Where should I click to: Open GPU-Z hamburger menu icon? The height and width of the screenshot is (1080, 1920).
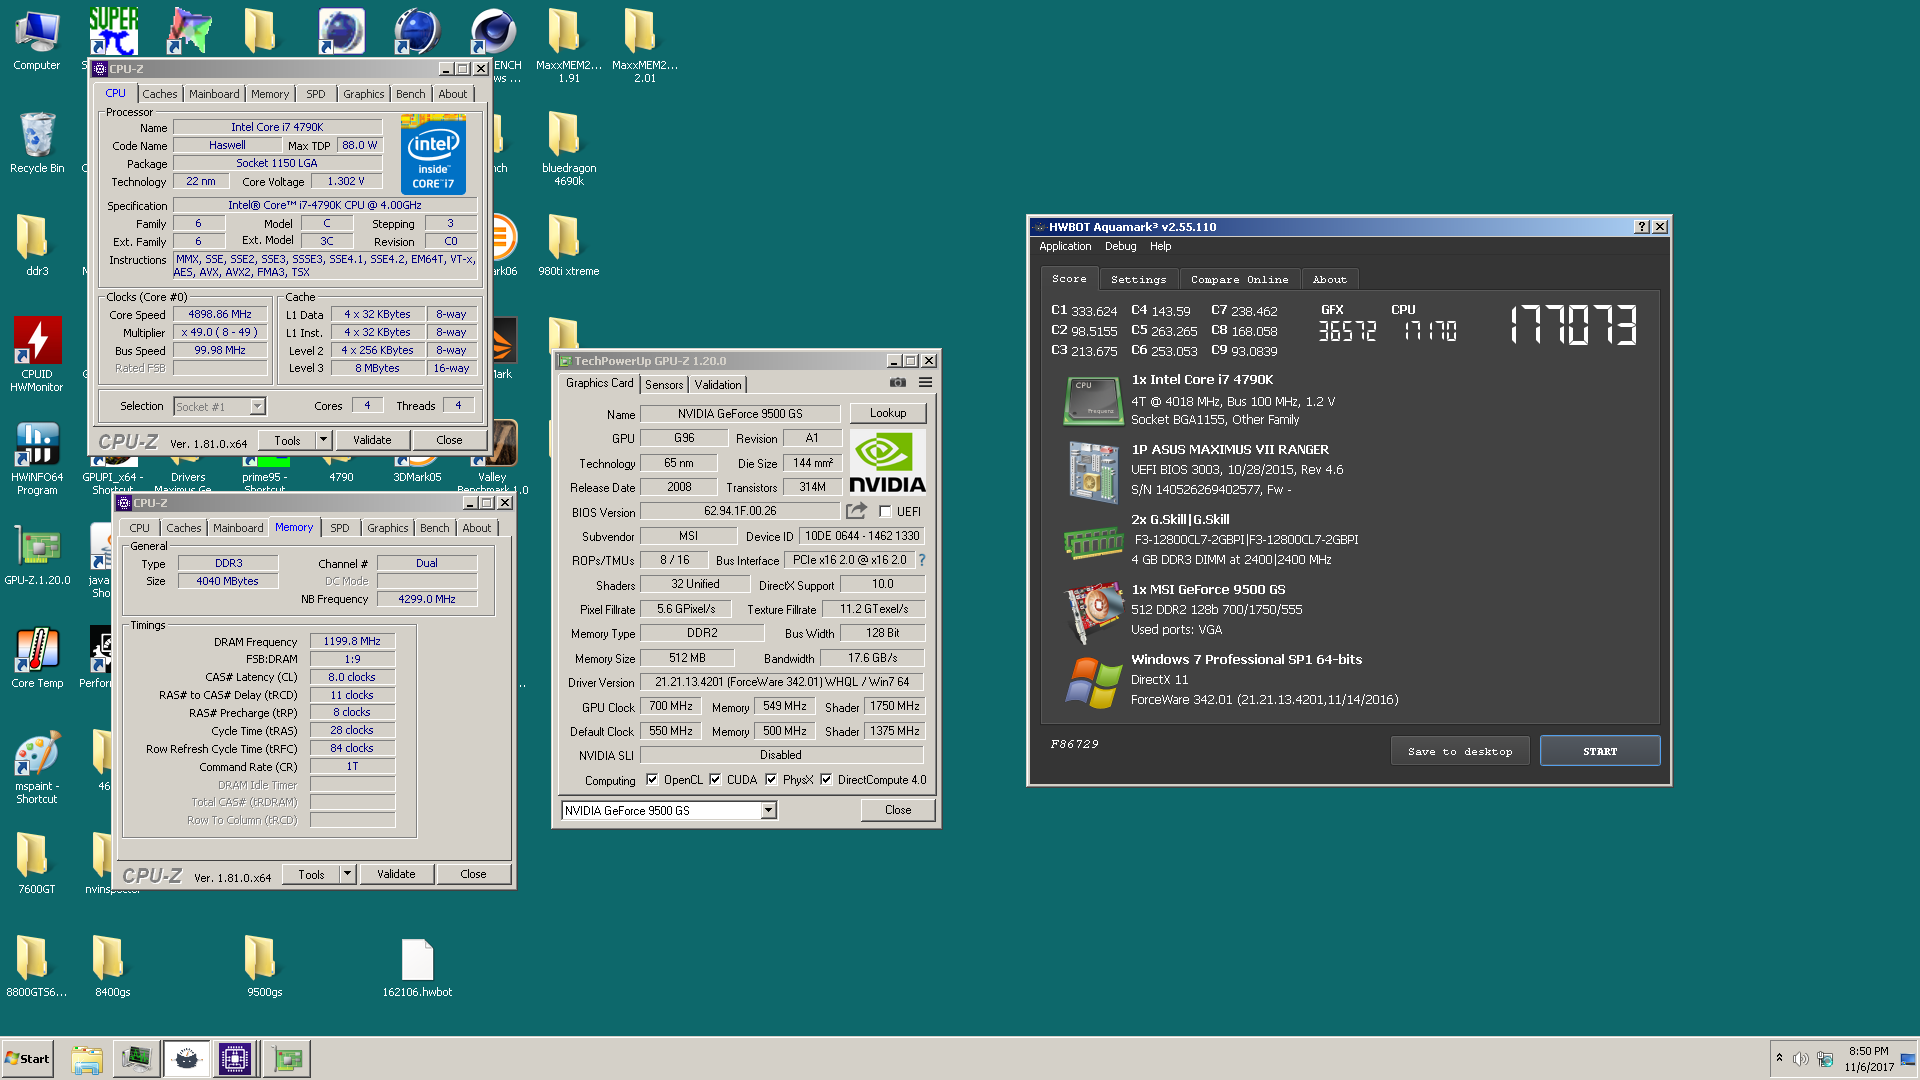[926, 383]
